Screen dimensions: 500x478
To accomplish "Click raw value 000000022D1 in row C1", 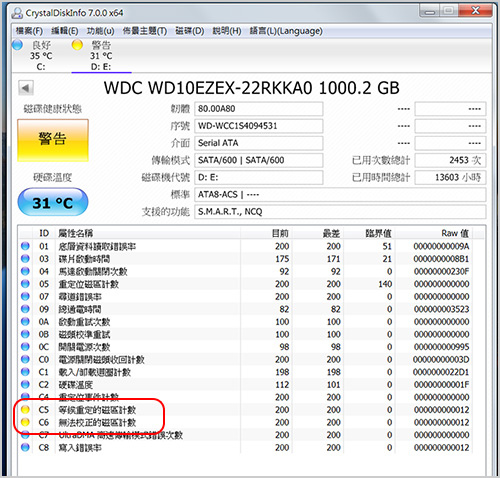I will tap(441, 372).
